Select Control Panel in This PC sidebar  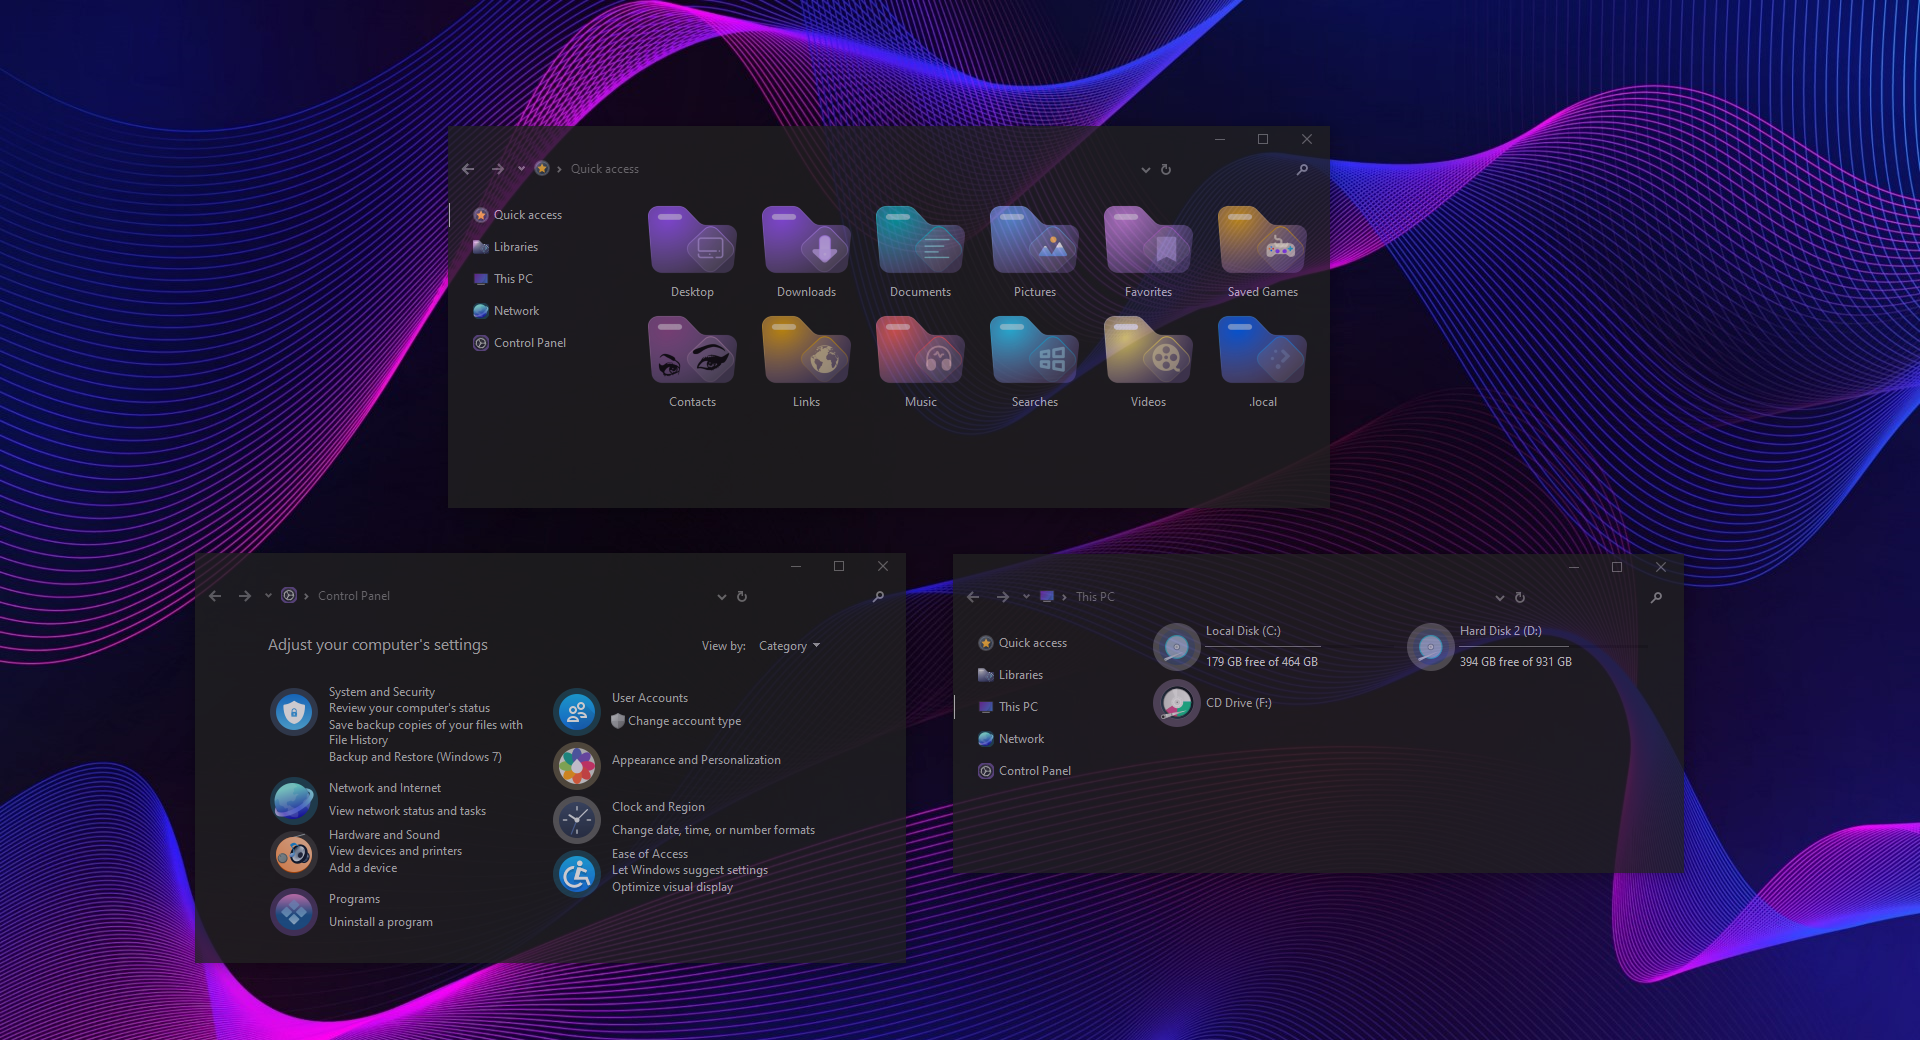[1024, 771]
